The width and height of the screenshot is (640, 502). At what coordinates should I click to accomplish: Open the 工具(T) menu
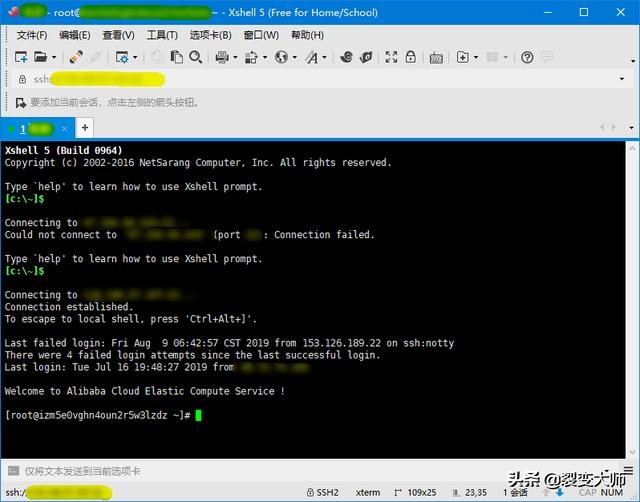pos(162,35)
